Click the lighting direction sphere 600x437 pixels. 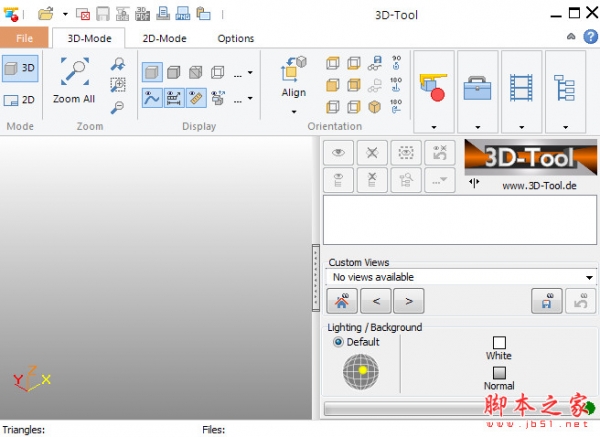(x=360, y=372)
